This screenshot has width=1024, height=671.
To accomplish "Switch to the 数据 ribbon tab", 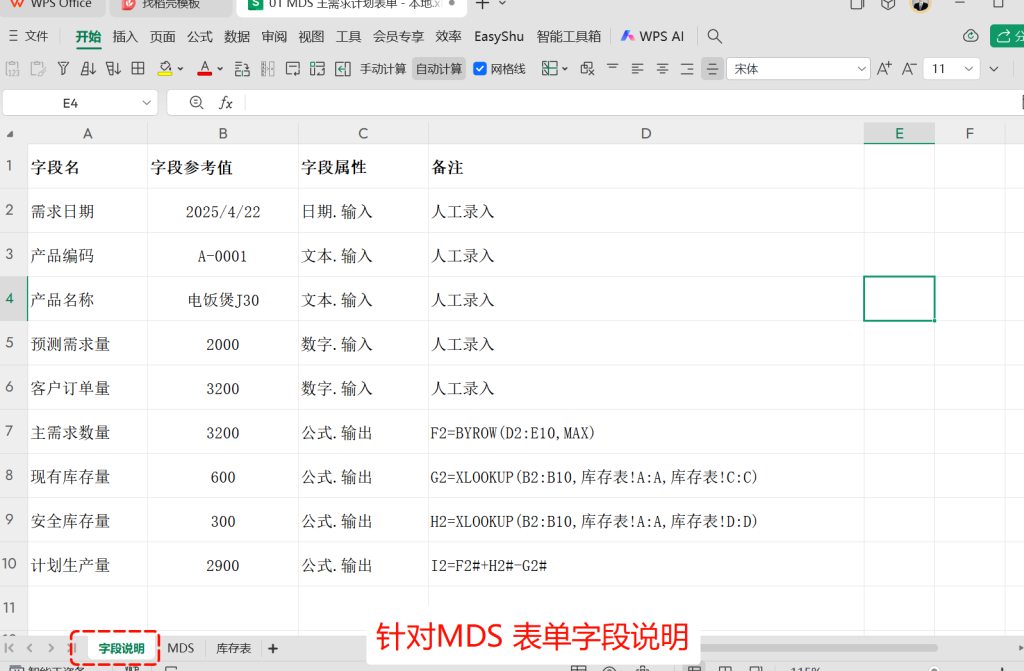I will click(236, 37).
